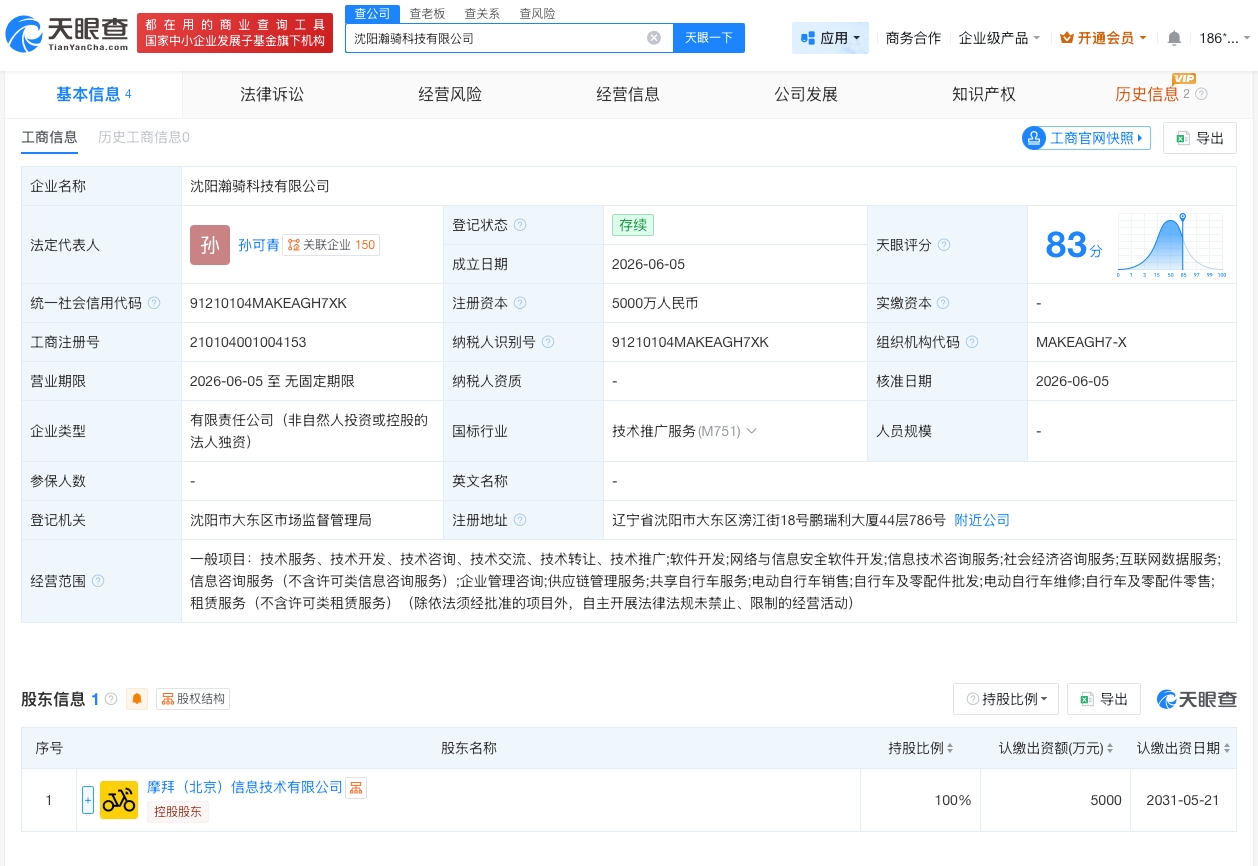Open the 应用 dropdown menu
This screenshot has width=1258, height=866.
pyautogui.click(x=830, y=38)
